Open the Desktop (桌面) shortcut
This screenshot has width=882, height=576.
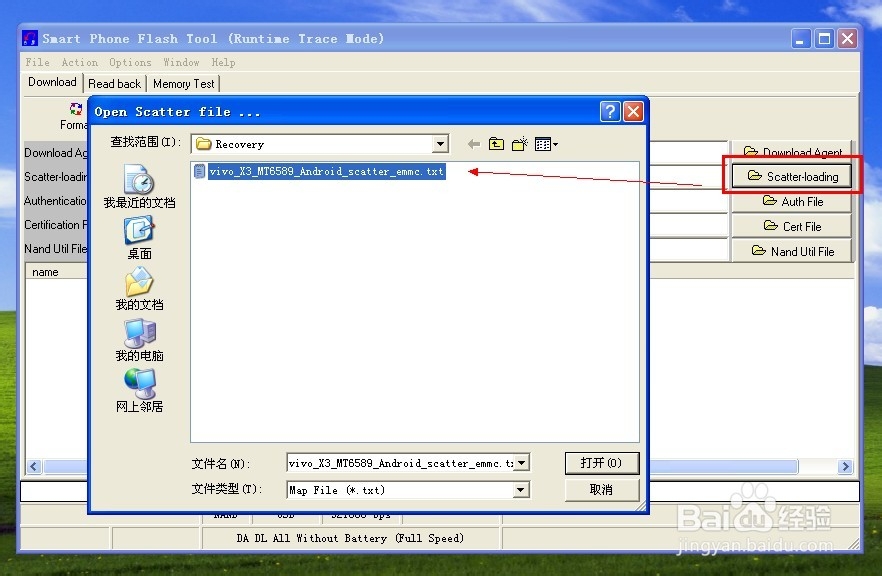click(140, 238)
